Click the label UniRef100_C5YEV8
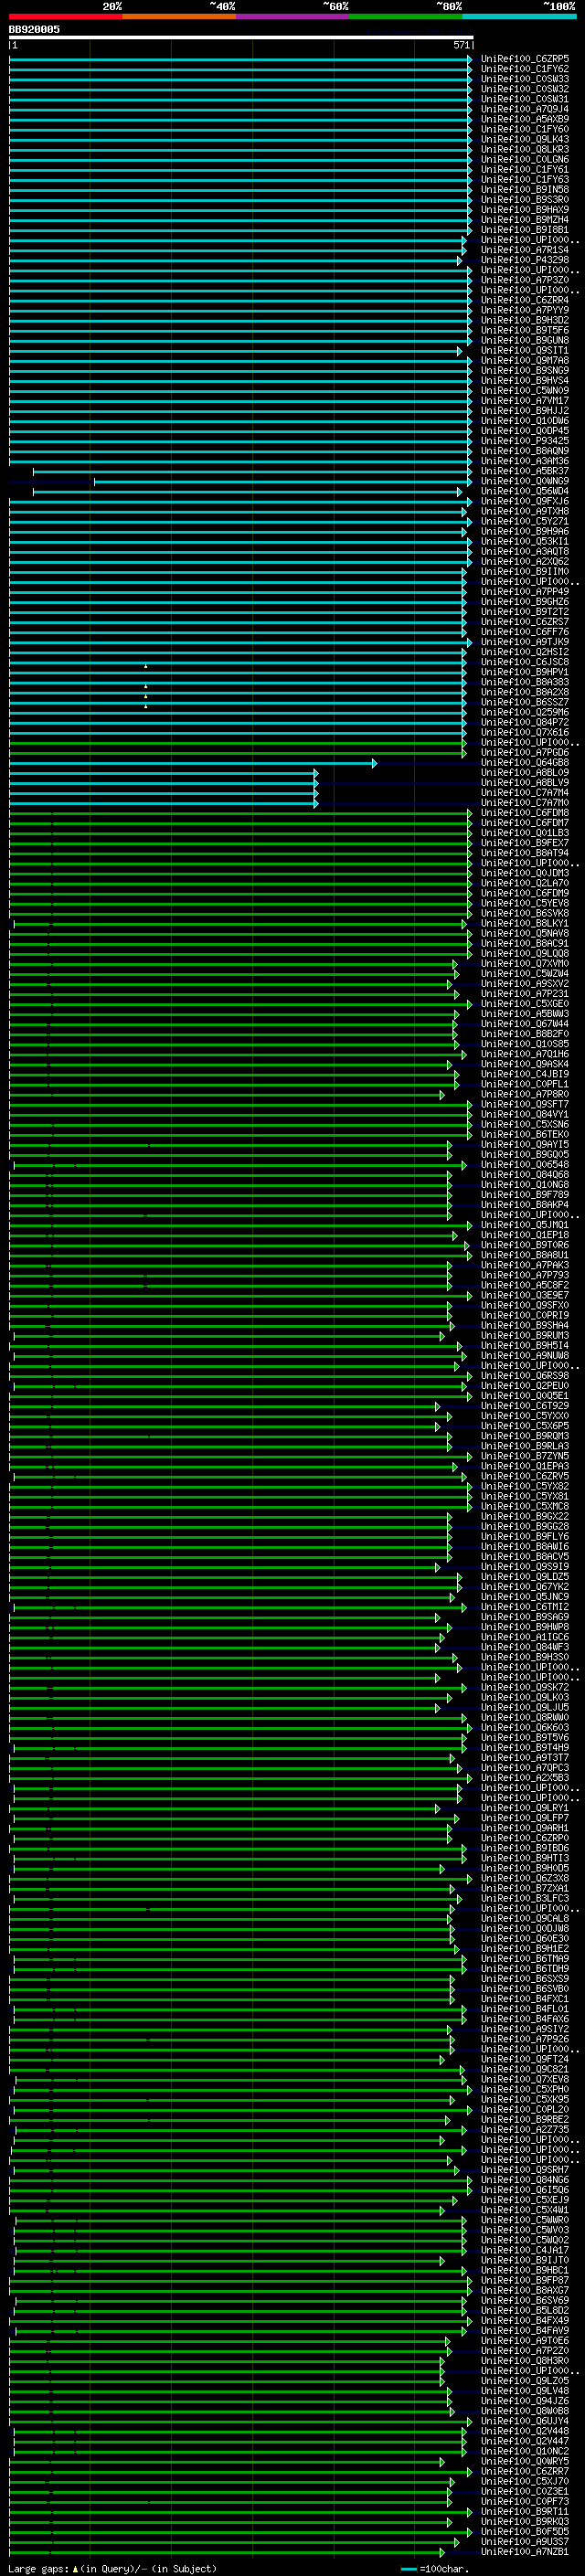585x2576 pixels. point(525,903)
